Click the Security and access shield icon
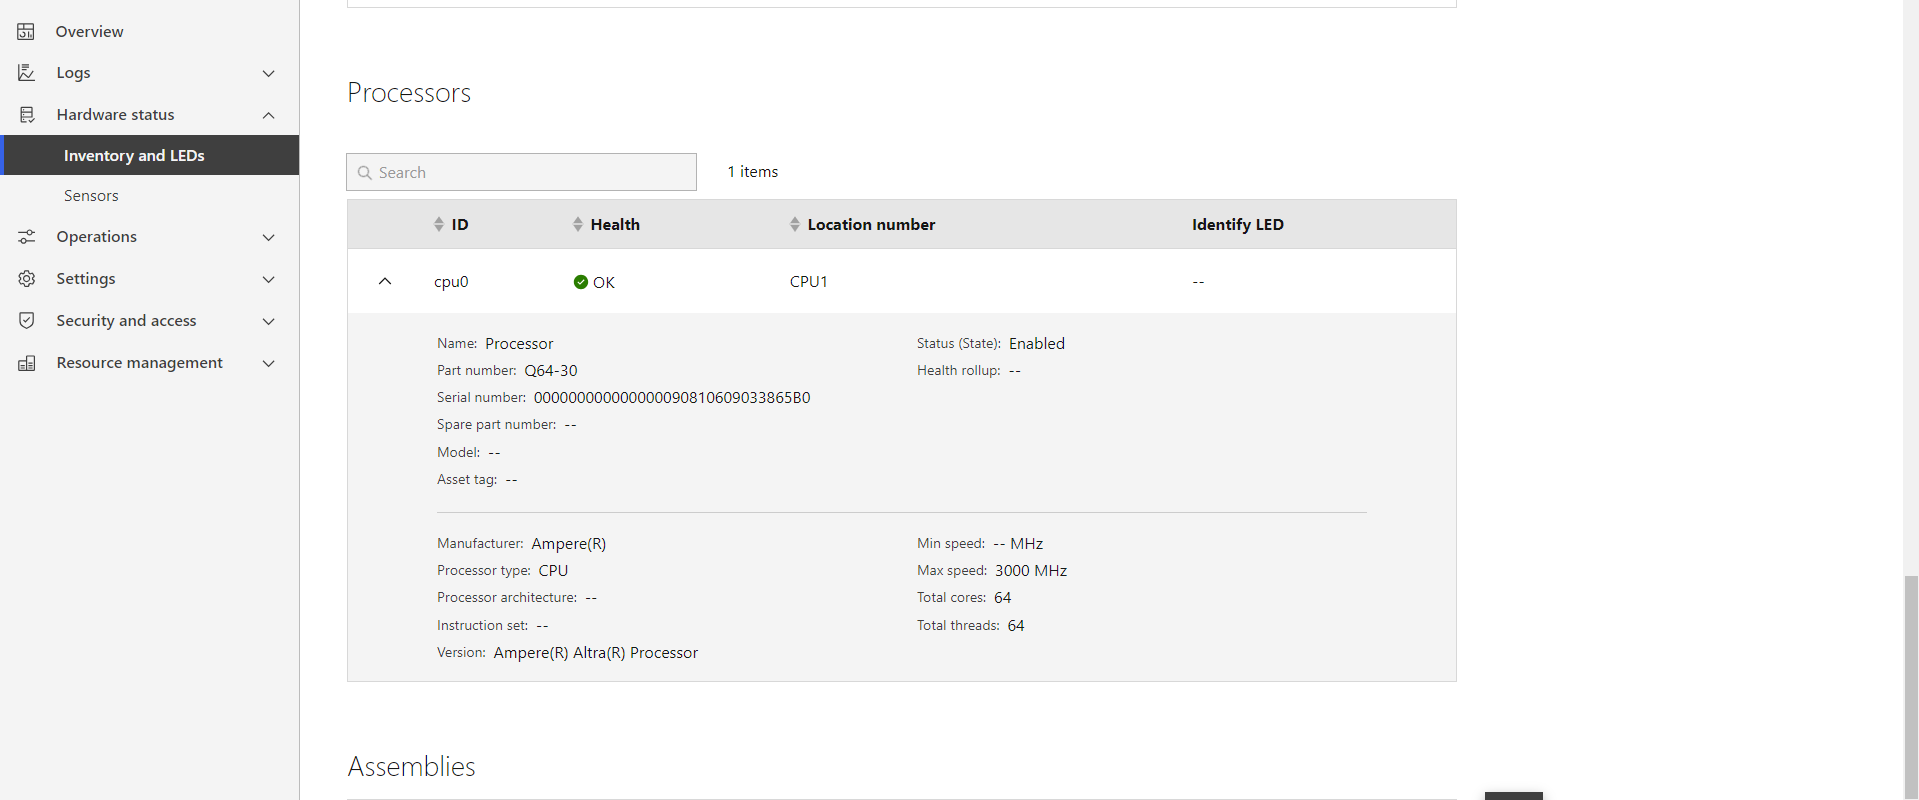Viewport: 1919px width, 800px height. (26, 321)
